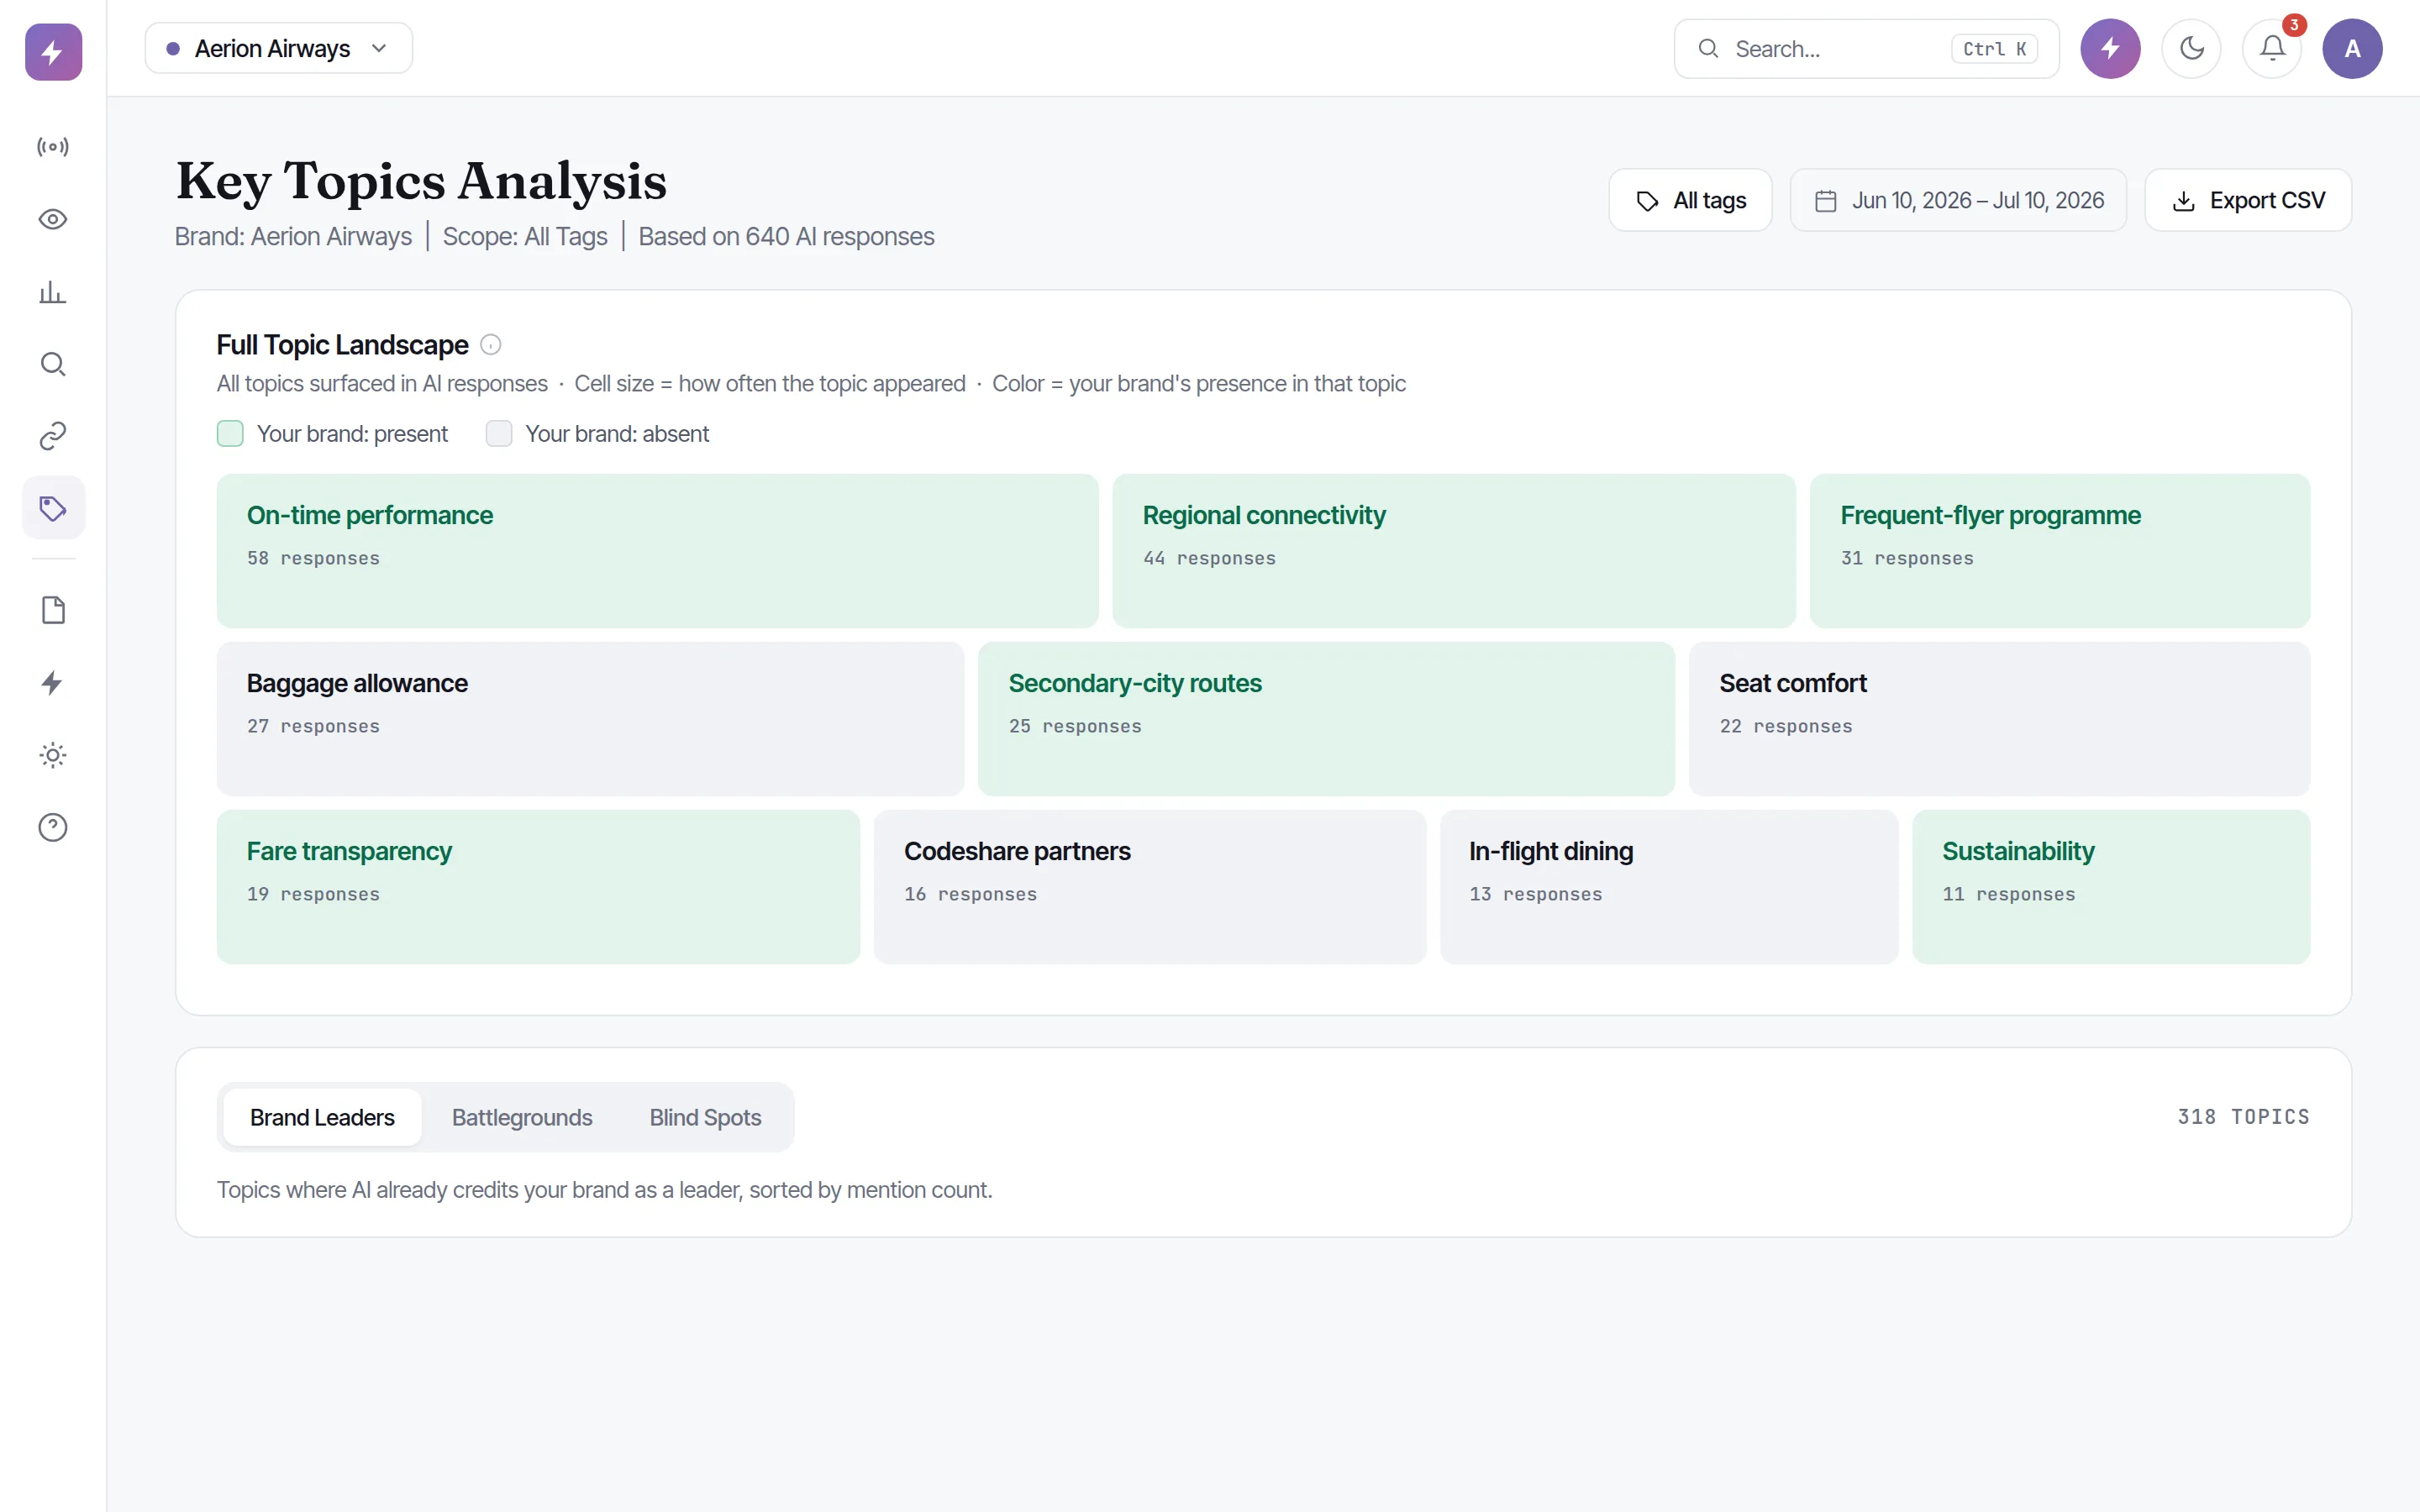Click the Your brand: absent legend swatch
Screen dimensions: 2420x1512
pos(498,434)
